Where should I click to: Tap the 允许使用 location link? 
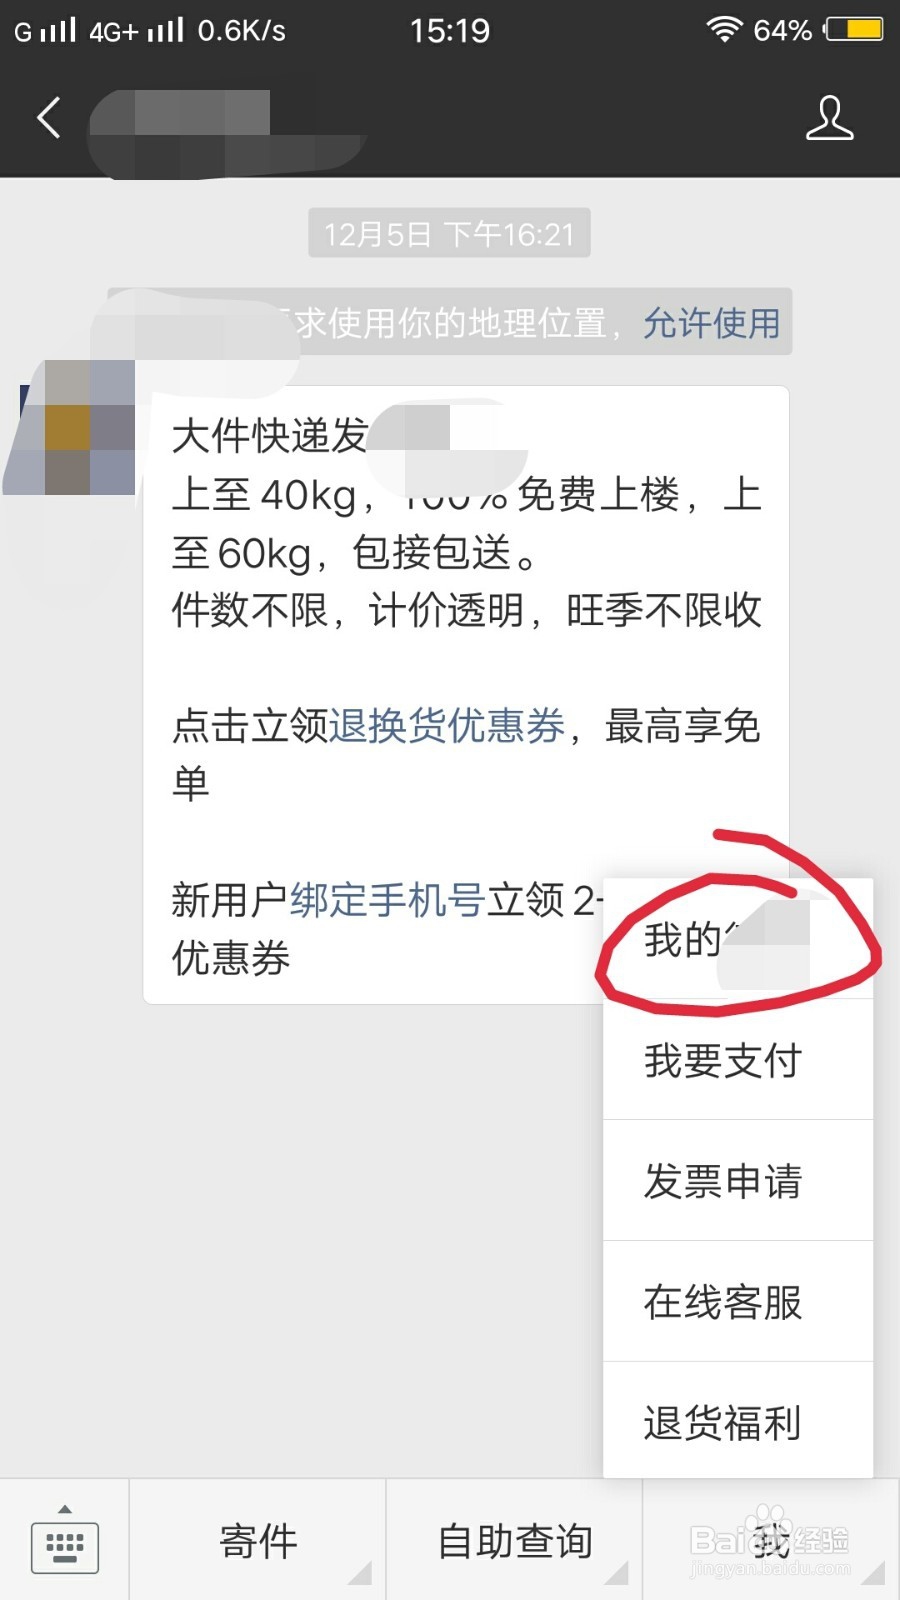point(711,323)
